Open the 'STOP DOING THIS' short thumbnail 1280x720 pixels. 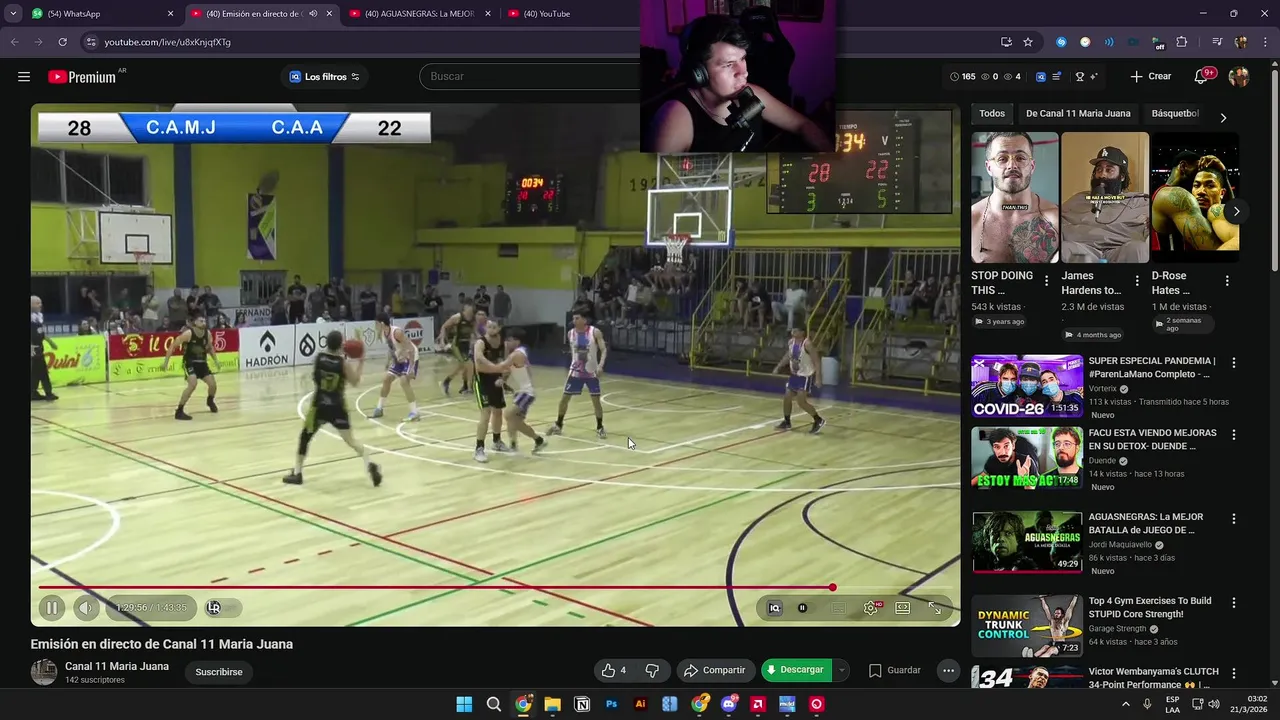coord(1014,197)
